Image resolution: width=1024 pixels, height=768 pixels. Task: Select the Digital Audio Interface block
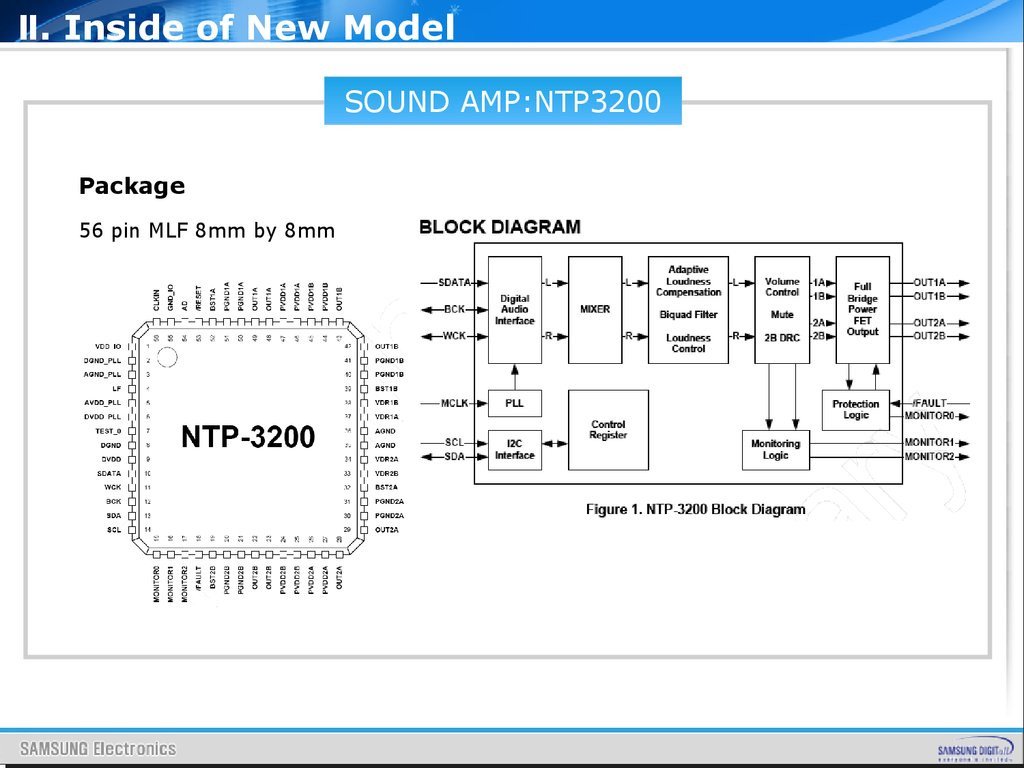point(514,310)
